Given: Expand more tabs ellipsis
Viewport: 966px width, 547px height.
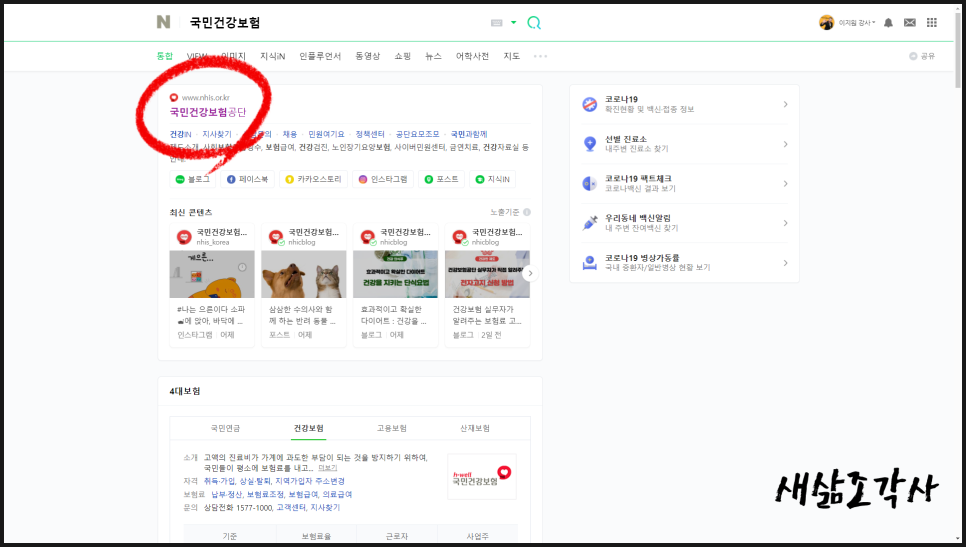Looking at the screenshot, I should point(540,56).
